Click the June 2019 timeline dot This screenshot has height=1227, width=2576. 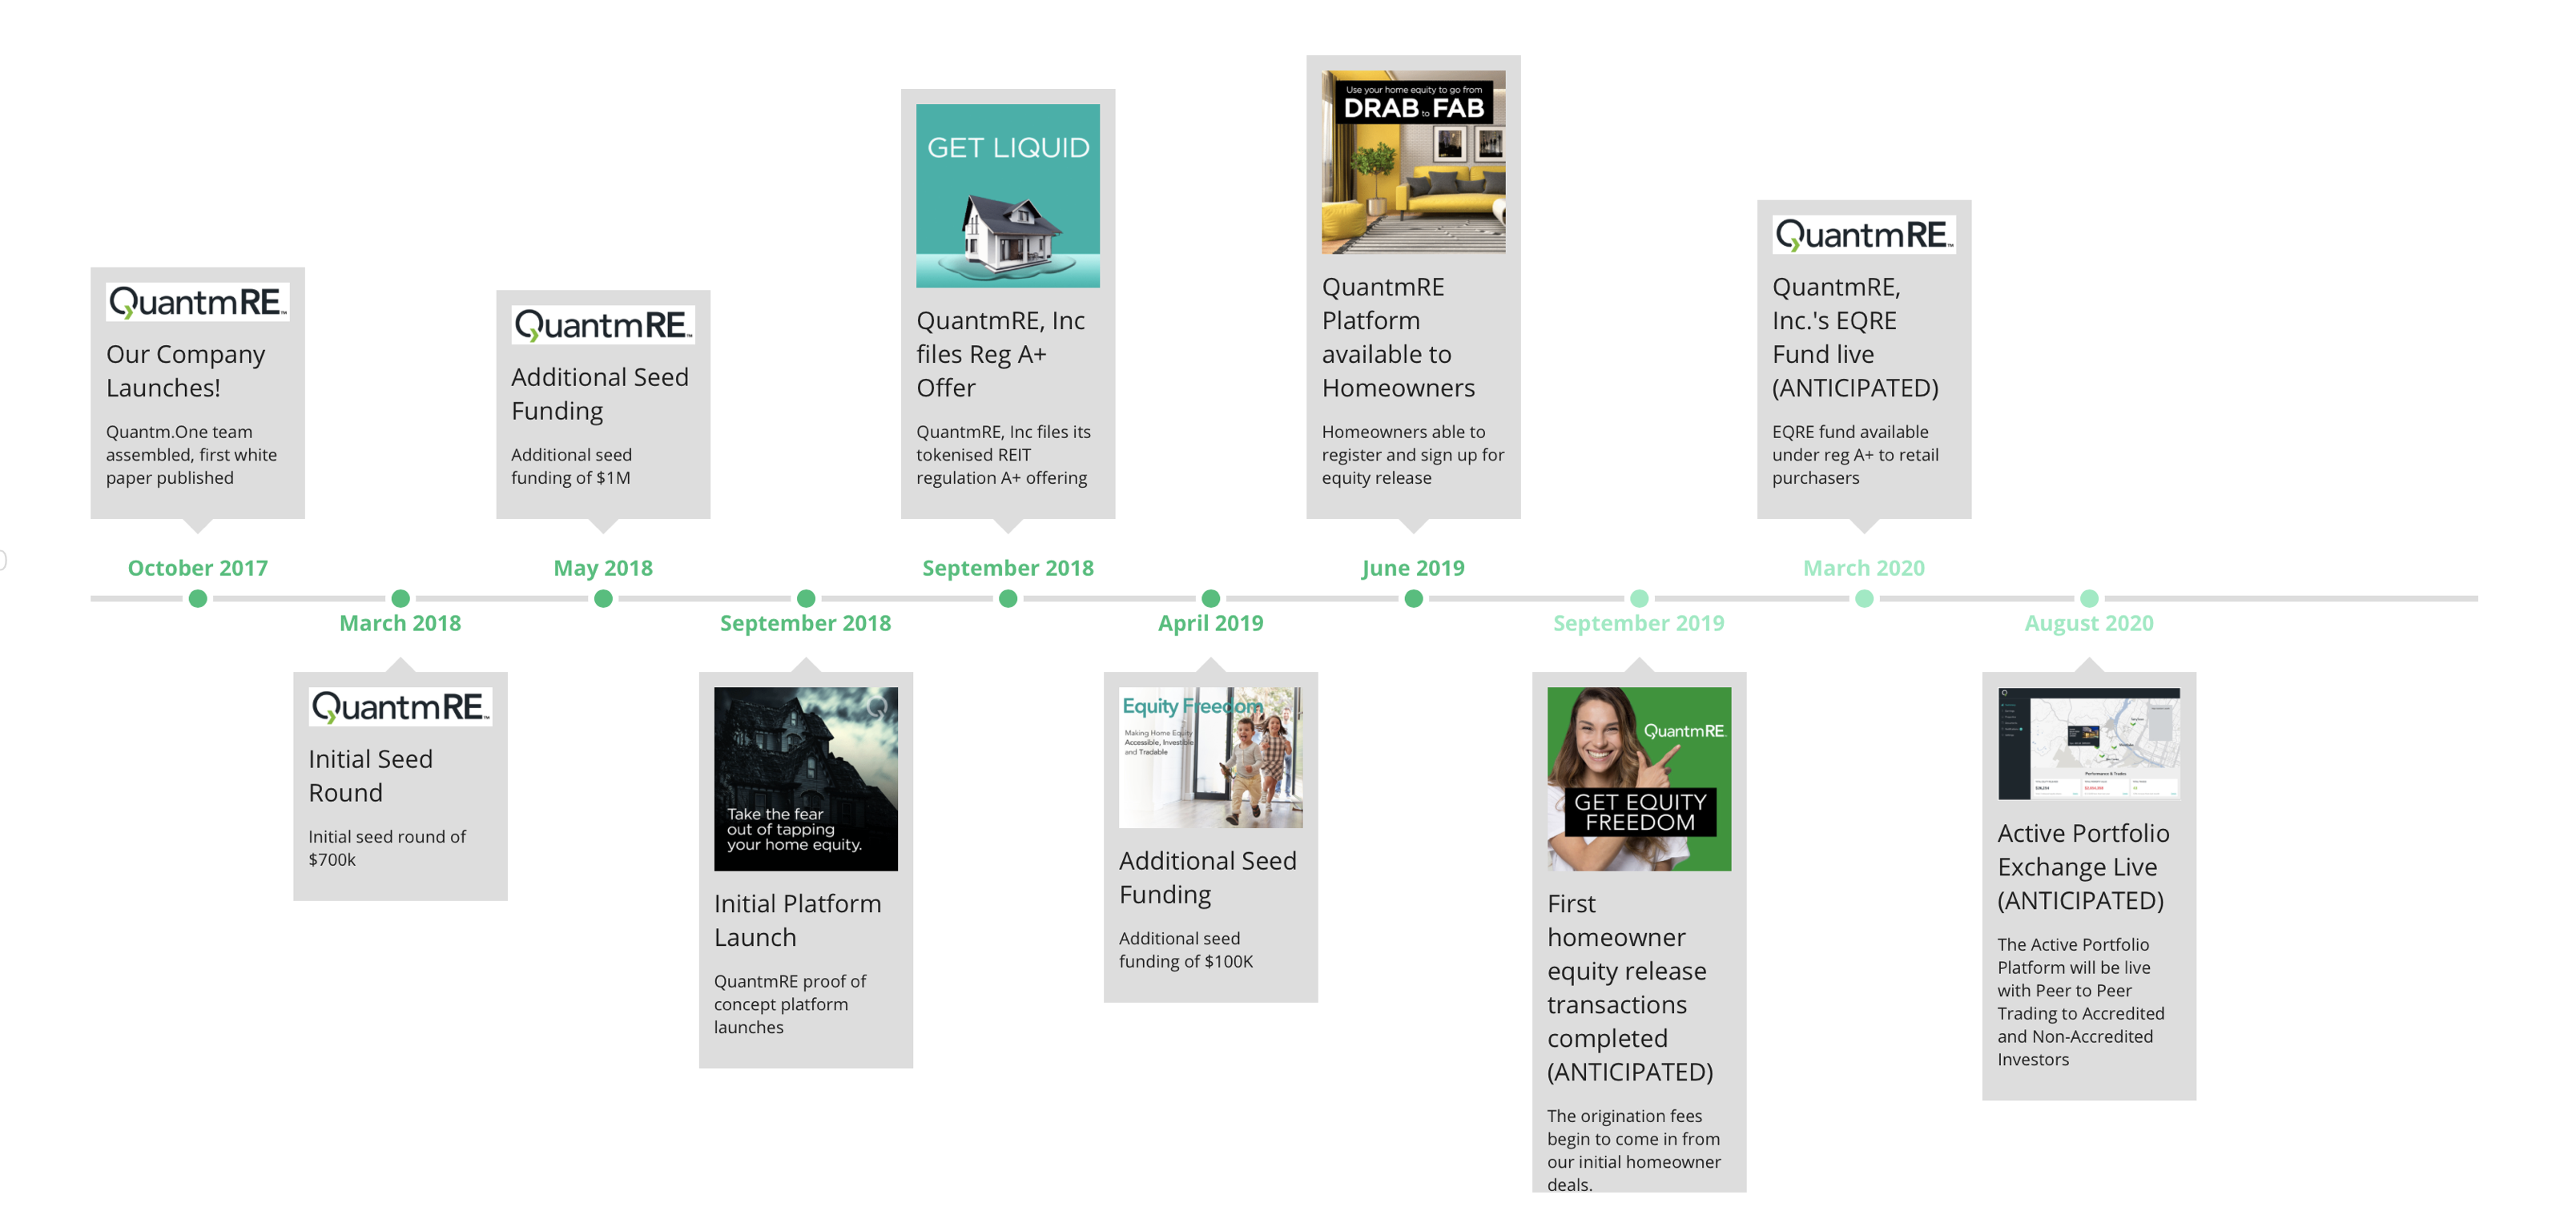(1413, 598)
